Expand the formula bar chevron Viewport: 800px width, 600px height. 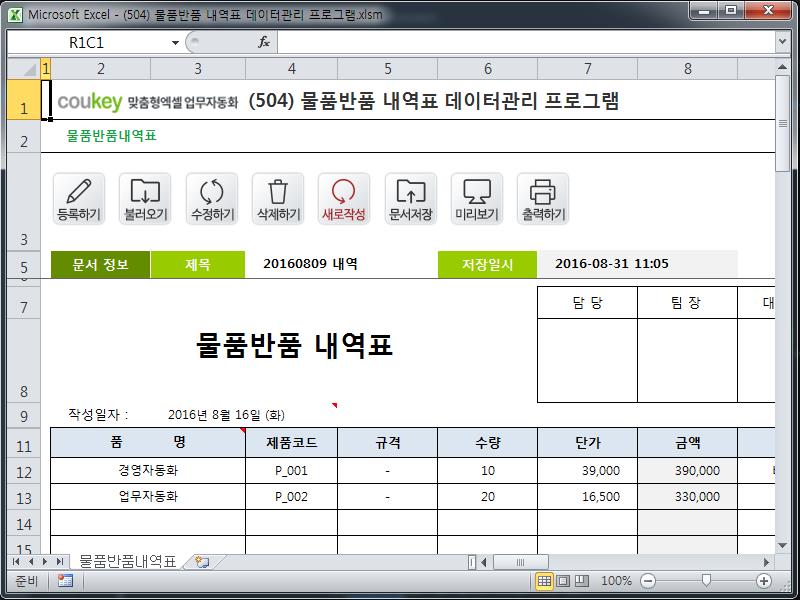[783, 42]
